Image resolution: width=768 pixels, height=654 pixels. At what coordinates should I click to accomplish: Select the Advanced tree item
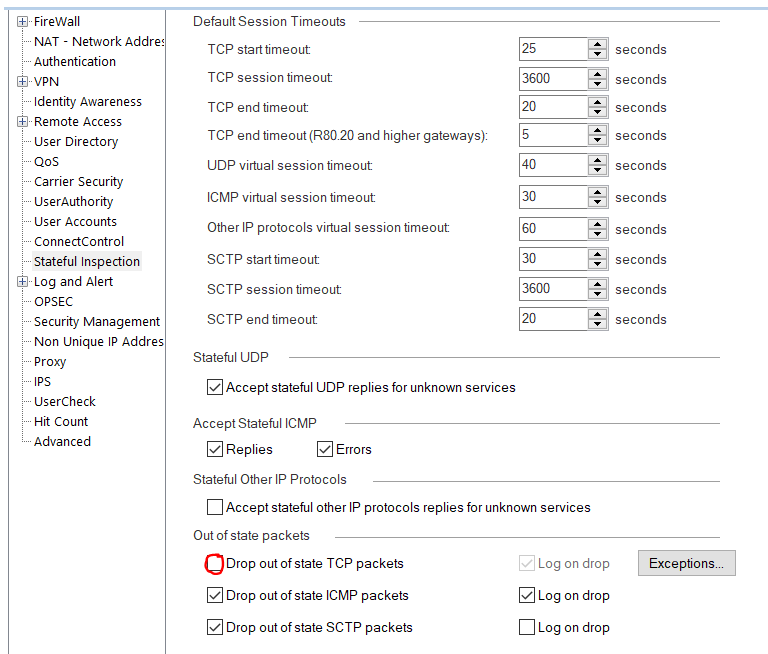[62, 441]
